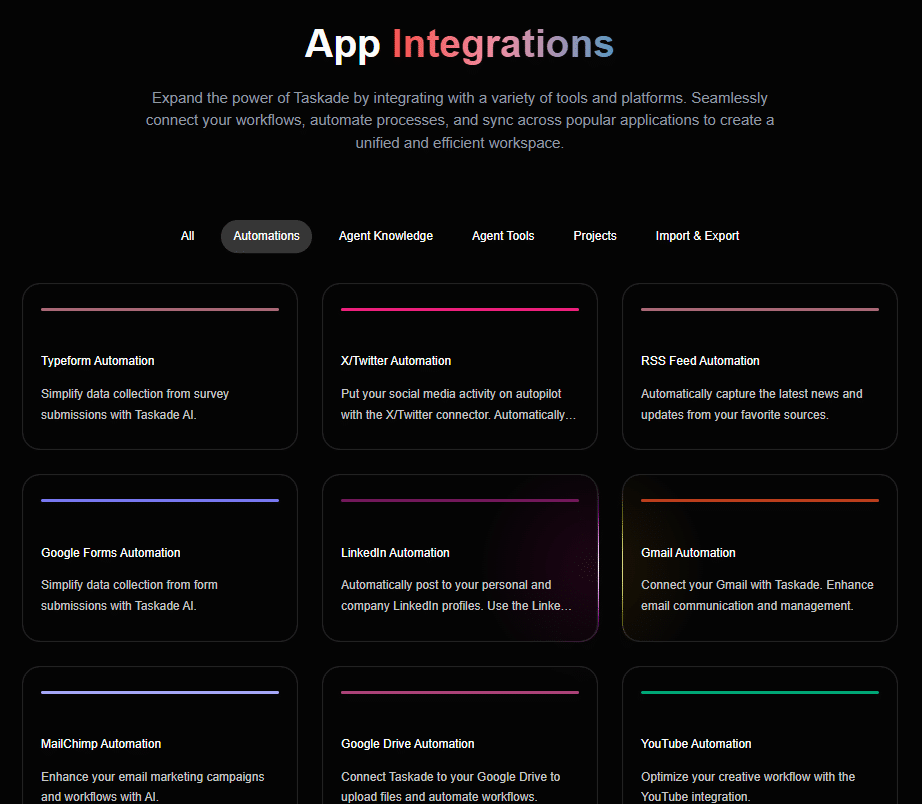Open the Typeform Automation card title
Image resolution: width=922 pixels, height=804 pixels.
tap(98, 361)
